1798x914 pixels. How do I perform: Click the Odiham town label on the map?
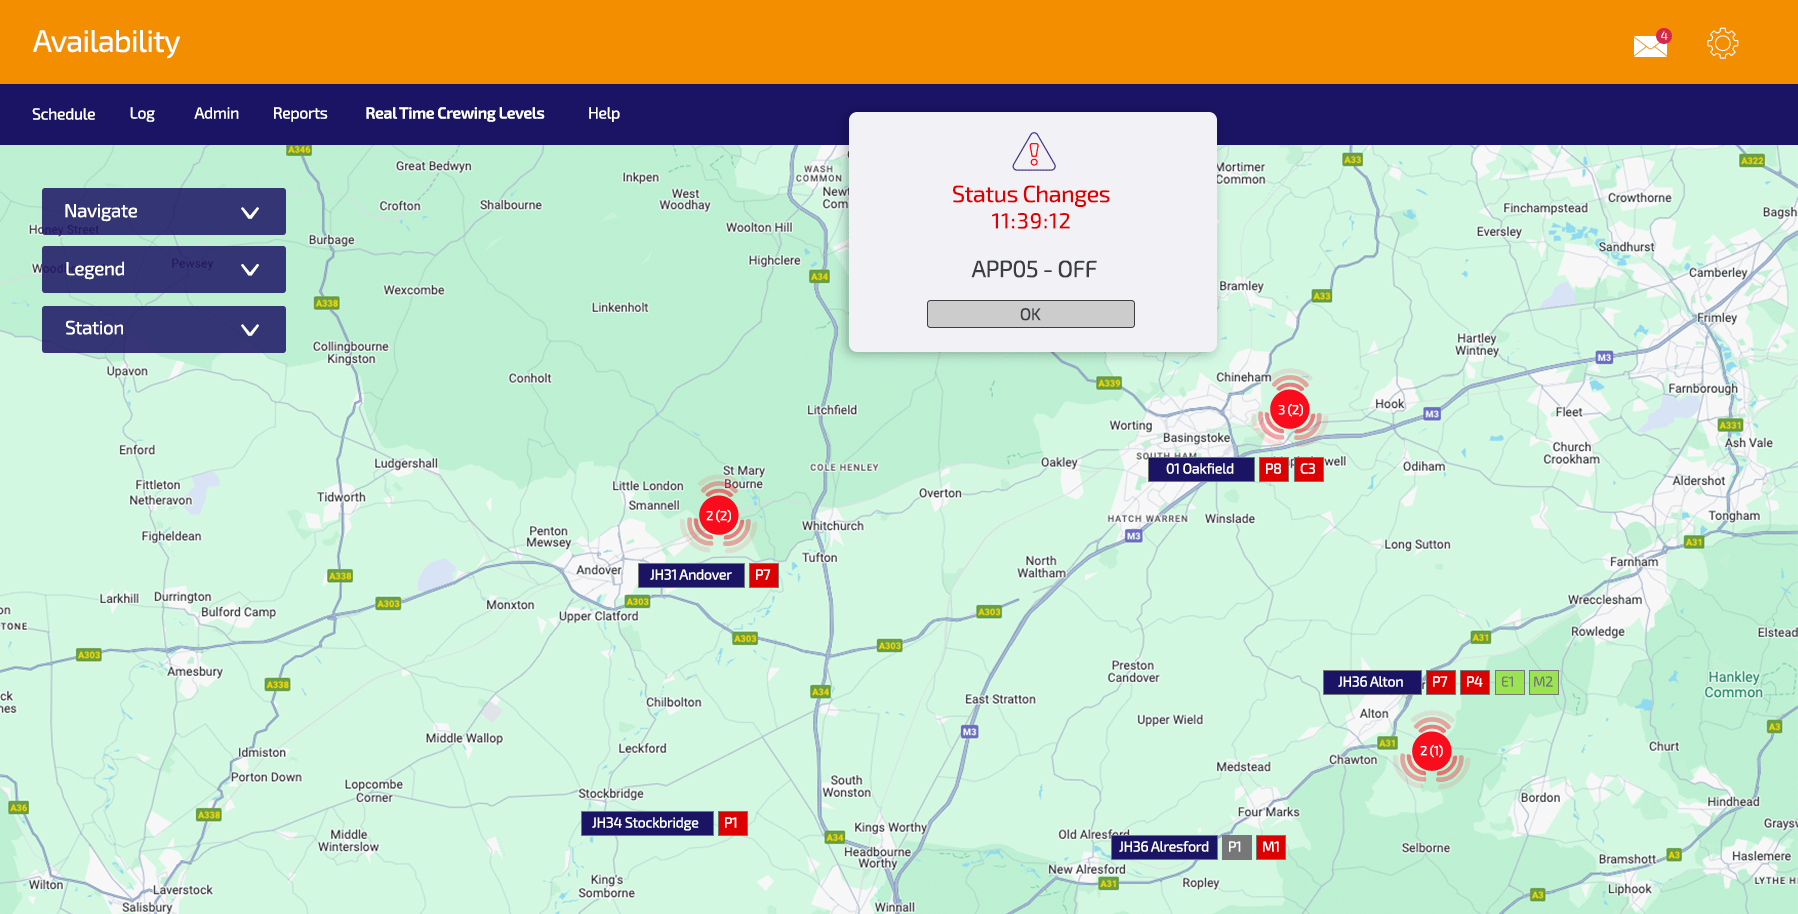1424,467
